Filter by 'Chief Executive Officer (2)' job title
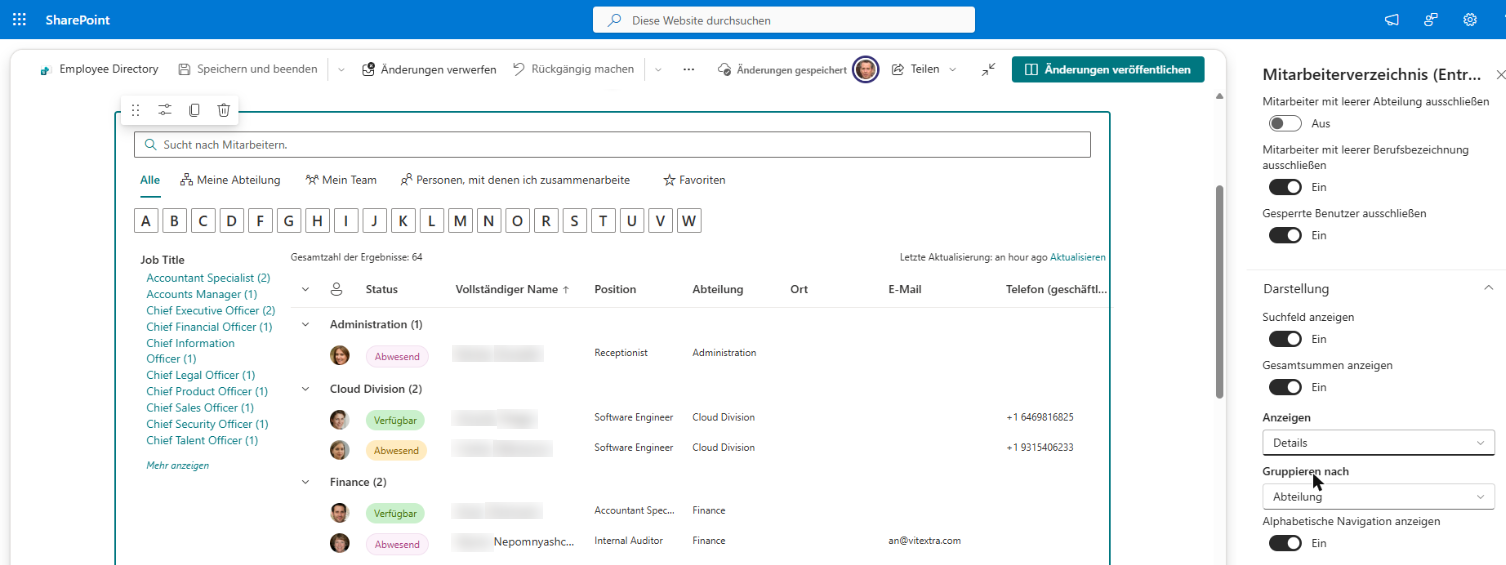Viewport: 1506px width, 565px height. pyautogui.click(x=210, y=310)
